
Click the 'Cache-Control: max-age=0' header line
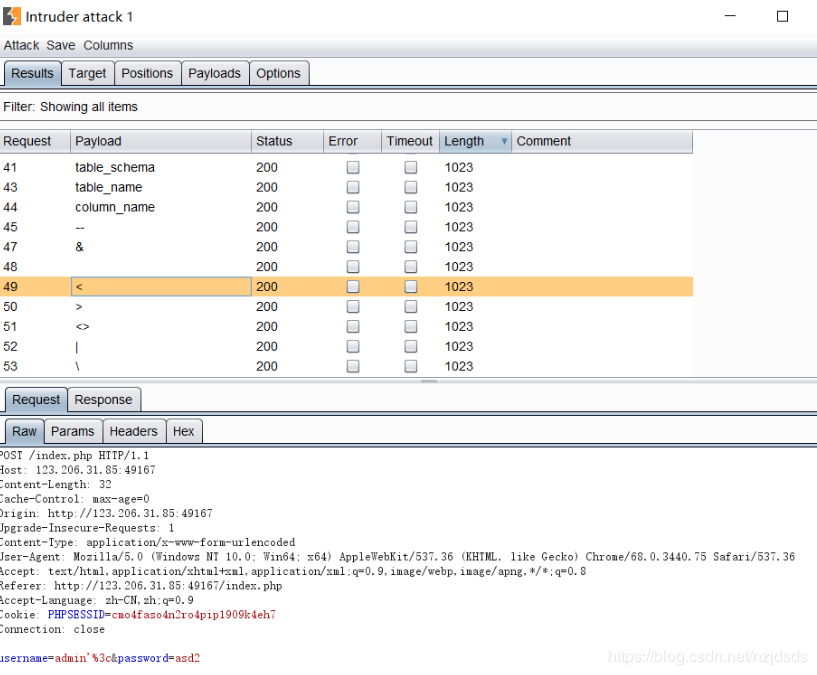point(75,499)
